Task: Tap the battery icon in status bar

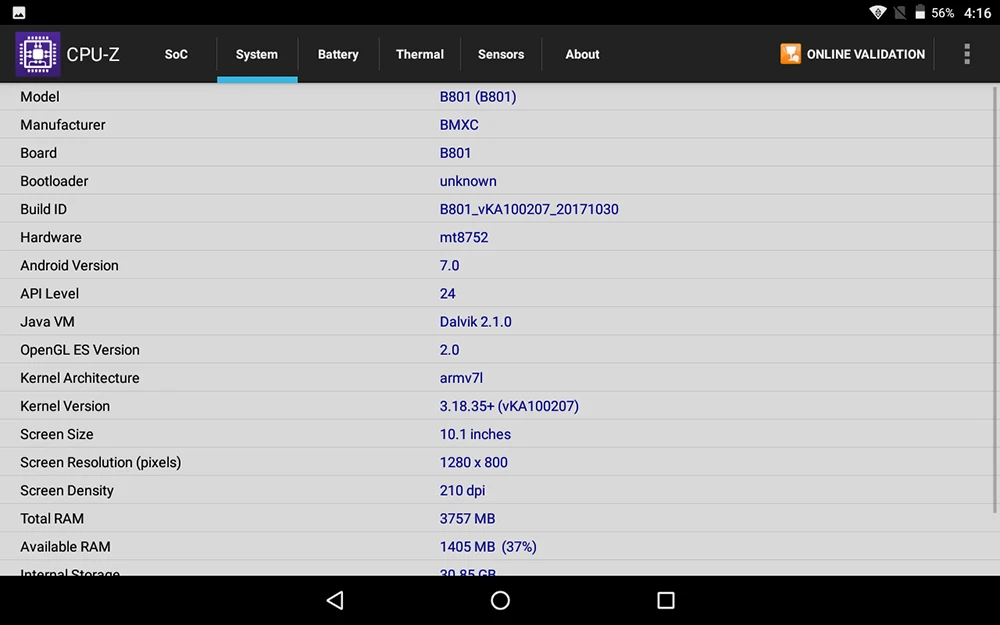Action: click(x=920, y=12)
